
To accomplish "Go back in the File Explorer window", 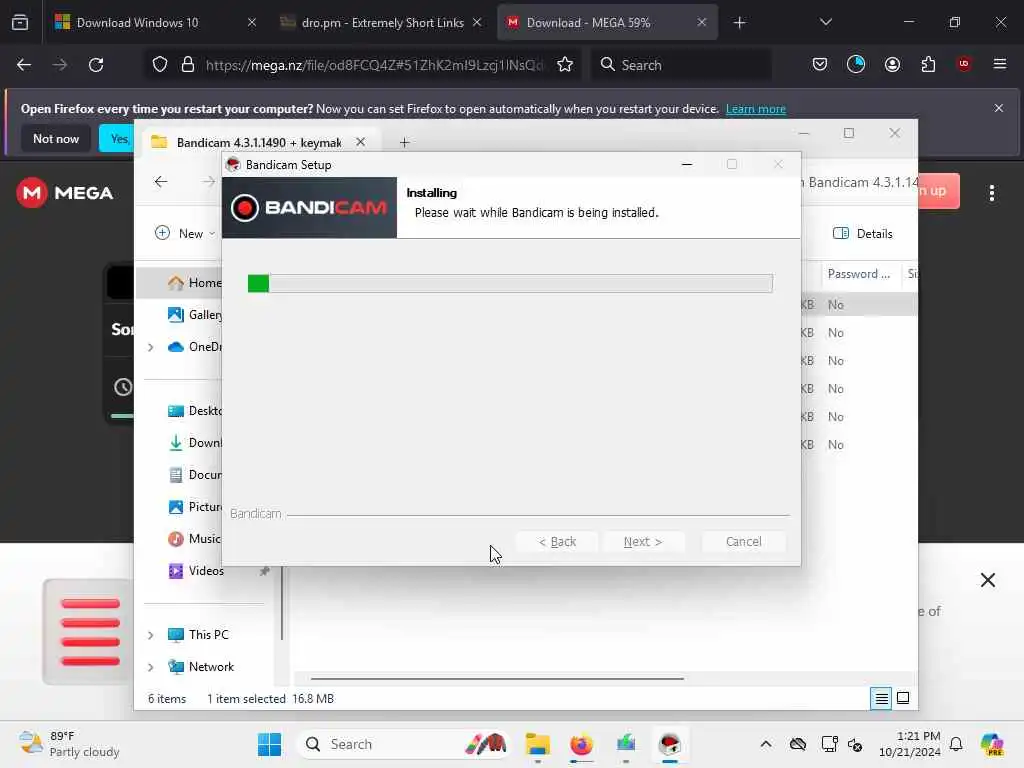I will click(x=161, y=182).
